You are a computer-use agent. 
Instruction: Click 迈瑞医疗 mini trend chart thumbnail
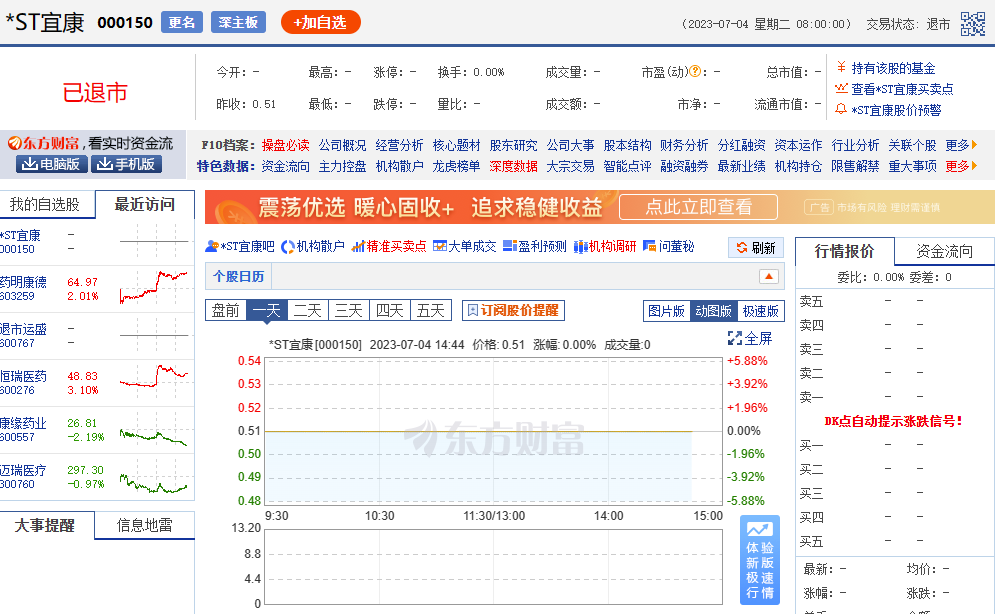(154, 476)
